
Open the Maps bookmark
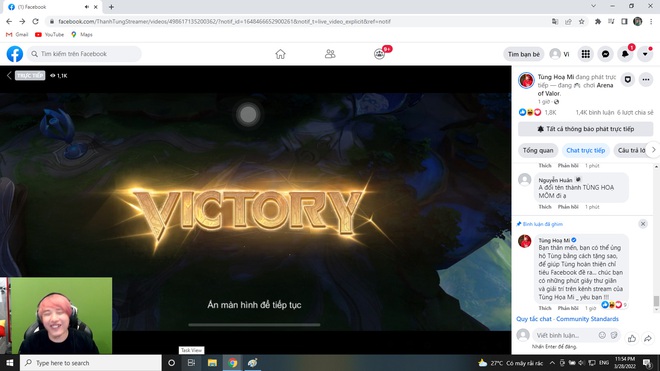[x=82, y=35]
